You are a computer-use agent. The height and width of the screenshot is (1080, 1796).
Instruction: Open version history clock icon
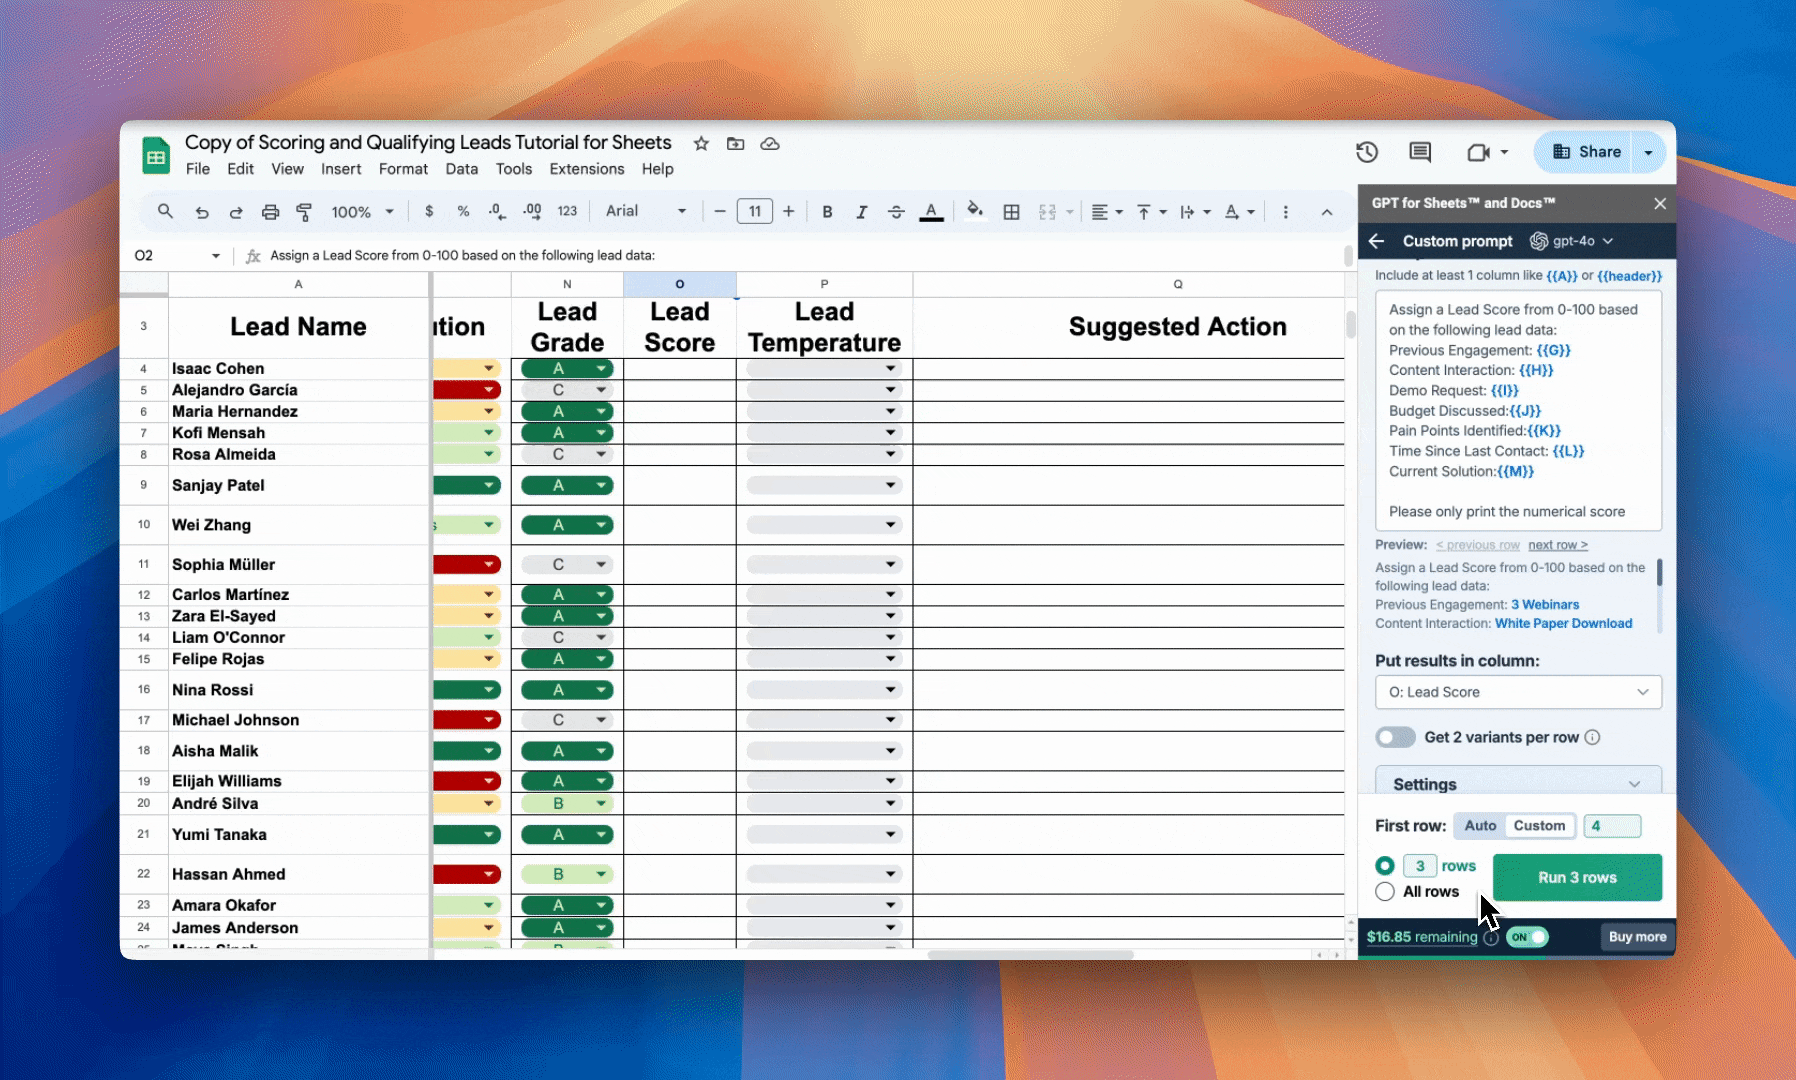[1367, 152]
